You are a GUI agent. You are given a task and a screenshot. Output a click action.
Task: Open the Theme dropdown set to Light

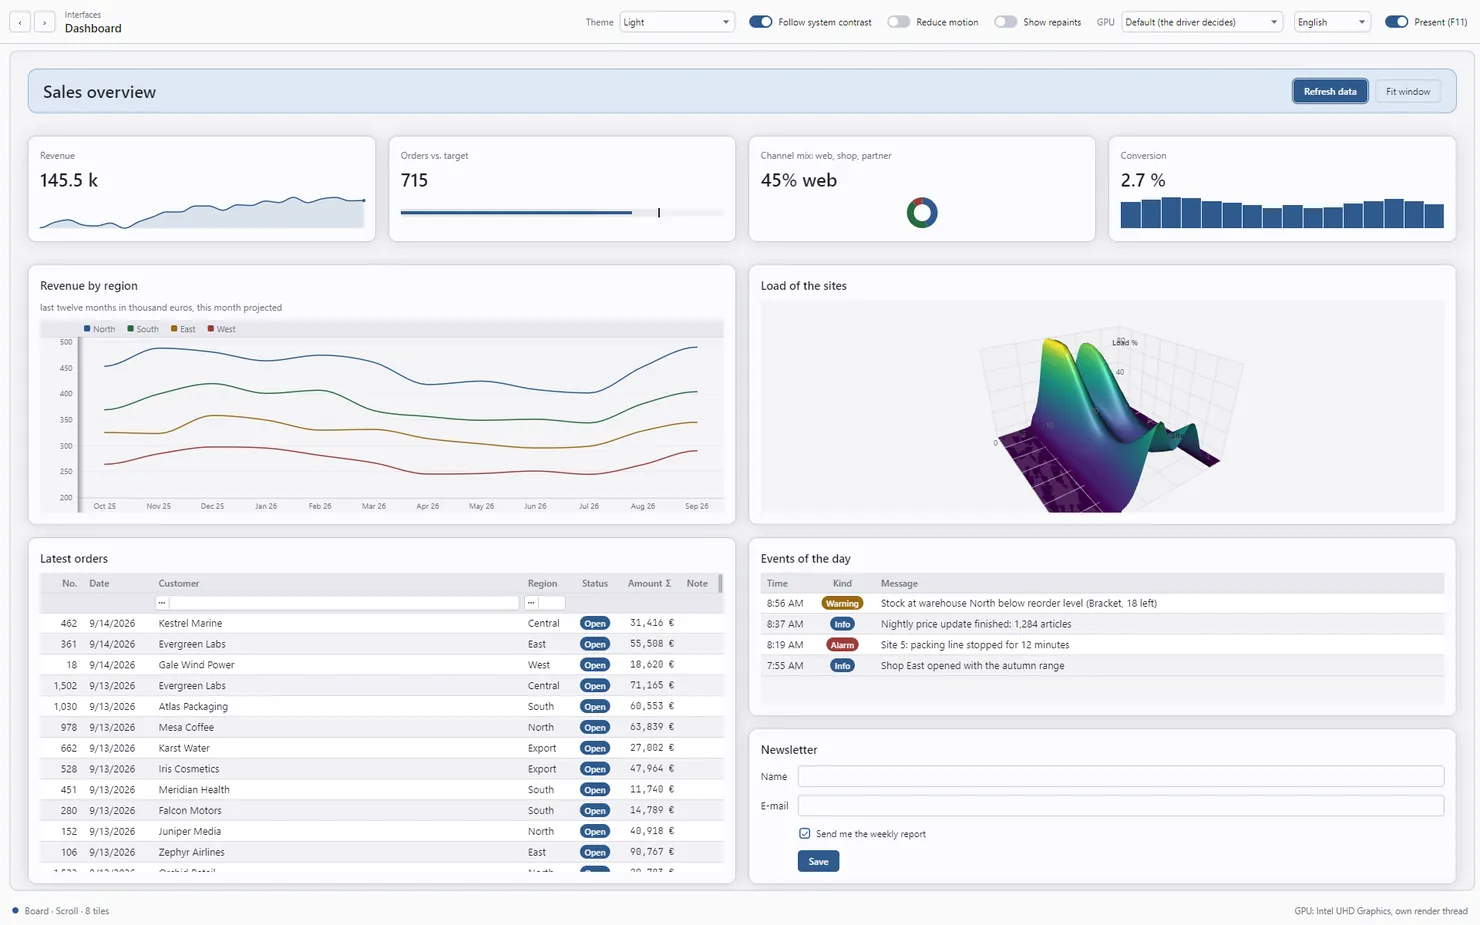click(x=677, y=22)
